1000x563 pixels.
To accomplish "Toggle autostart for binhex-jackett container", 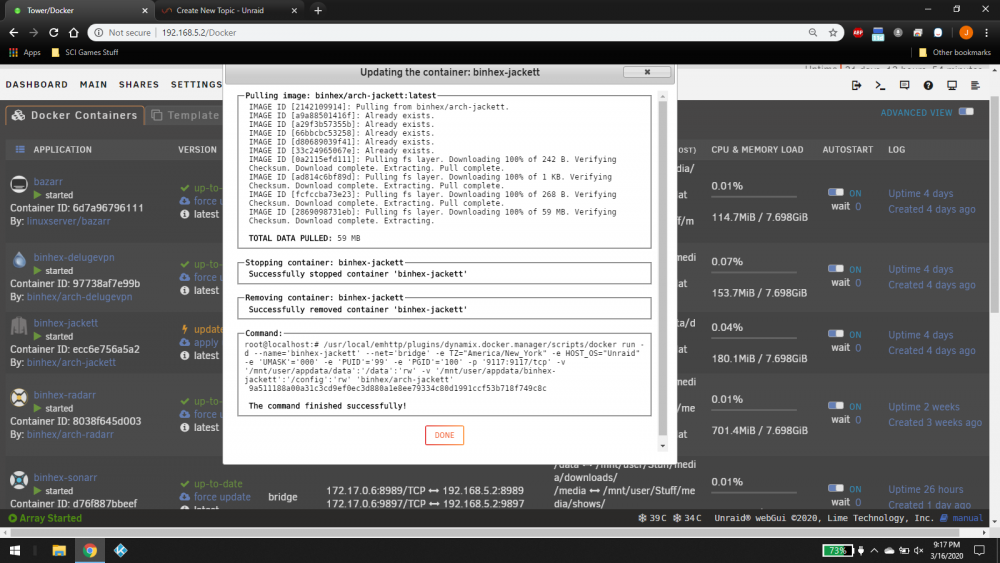I will (x=835, y=333).
